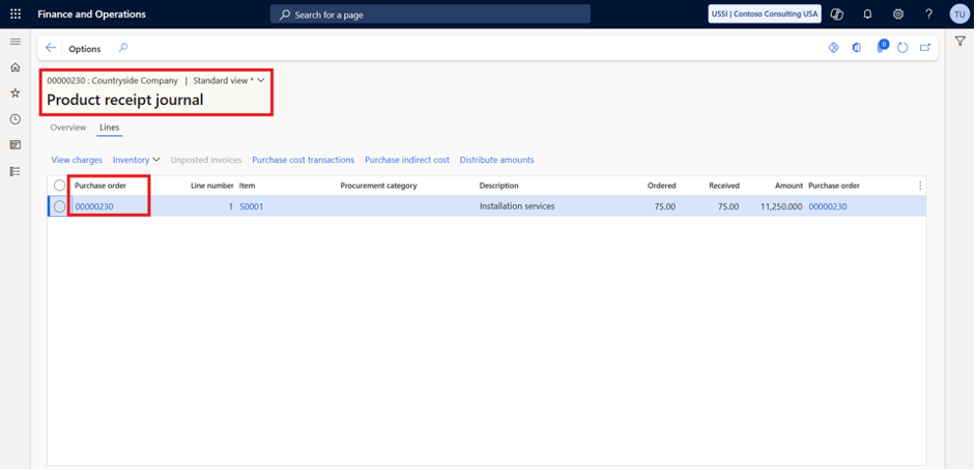Open the settings gear menu
Viewport: 977px width, 470px height.
(898, 14)
